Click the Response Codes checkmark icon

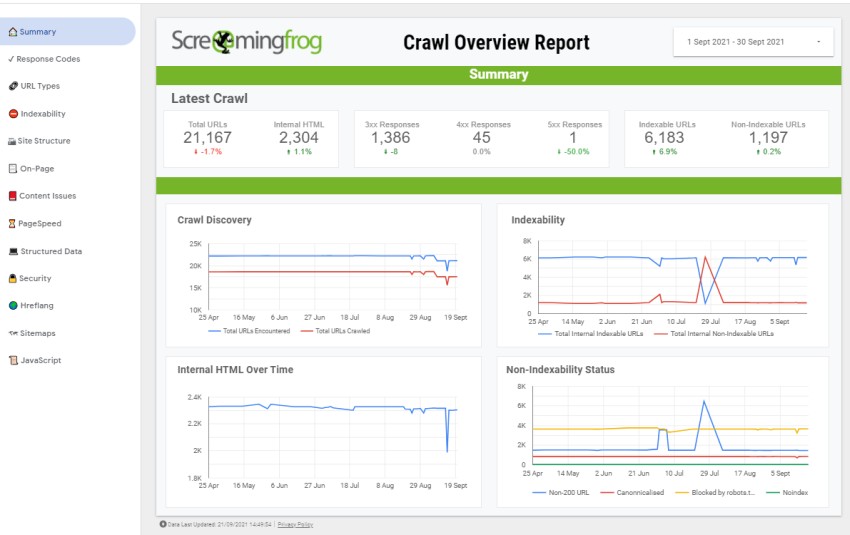pyautogui.click(x=11, y=59)
